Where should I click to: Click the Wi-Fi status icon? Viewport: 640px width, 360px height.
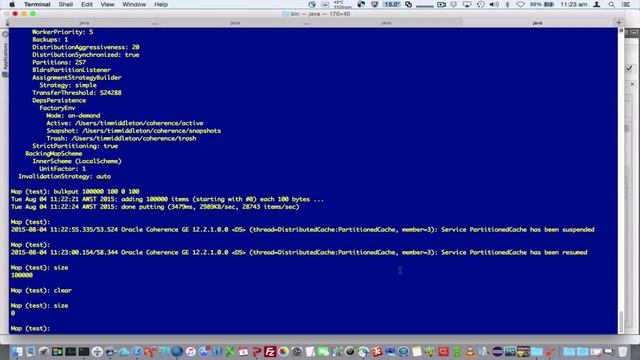pyautogui.click(x=520, y=4)
